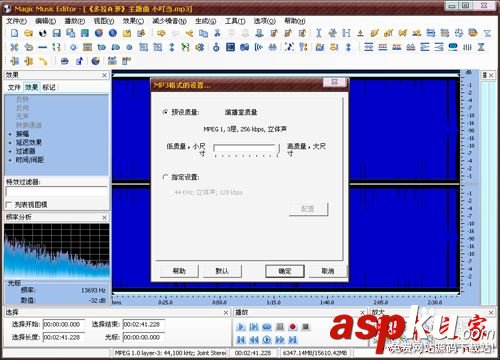Check the 列表视图 checkbox in effects panel
The width and height of the screenshot is (500, 360).
click(9, 204)
